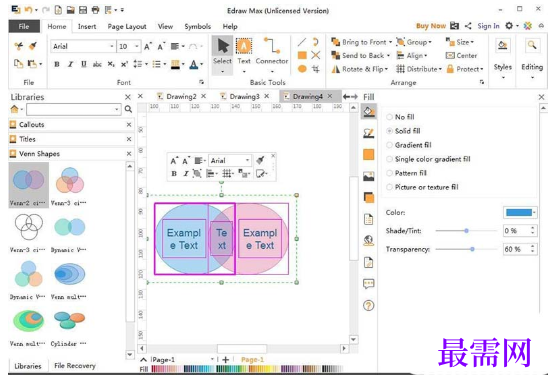Select No fill option
550x384 pixels.
click(400, 117)
